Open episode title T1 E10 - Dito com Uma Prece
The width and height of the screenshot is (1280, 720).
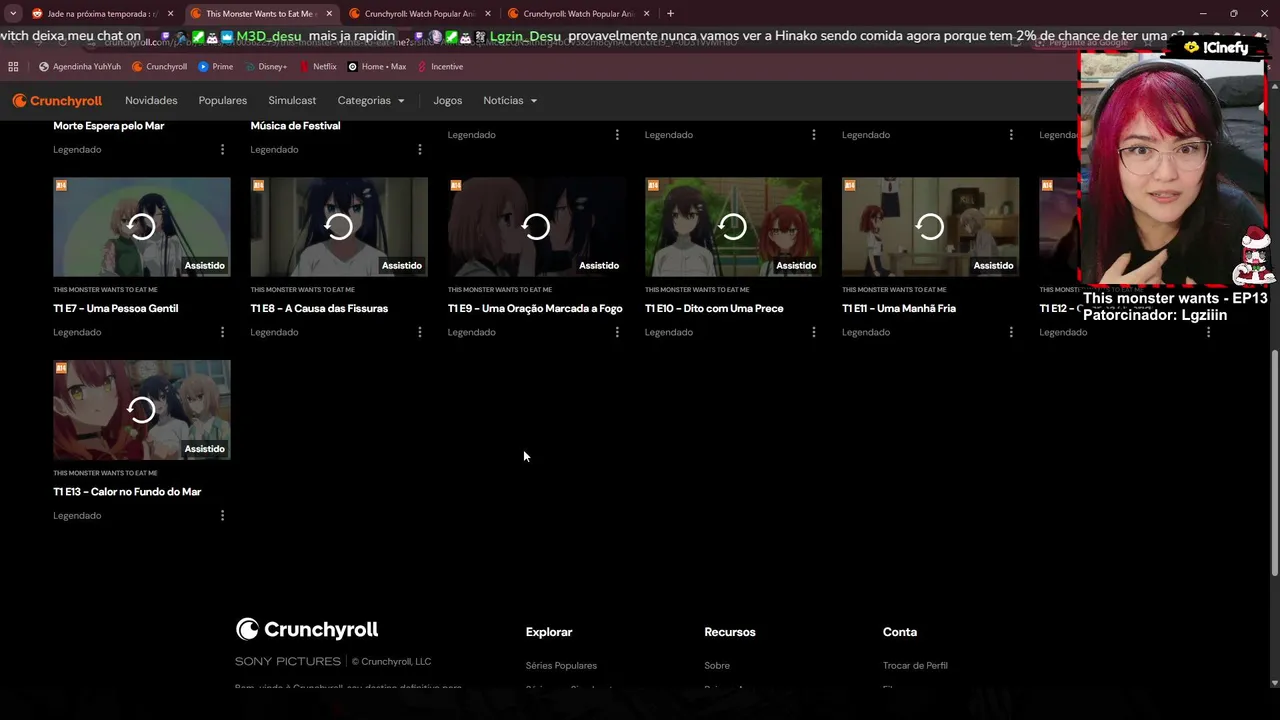pyautogui.click(x=714, y=309)
